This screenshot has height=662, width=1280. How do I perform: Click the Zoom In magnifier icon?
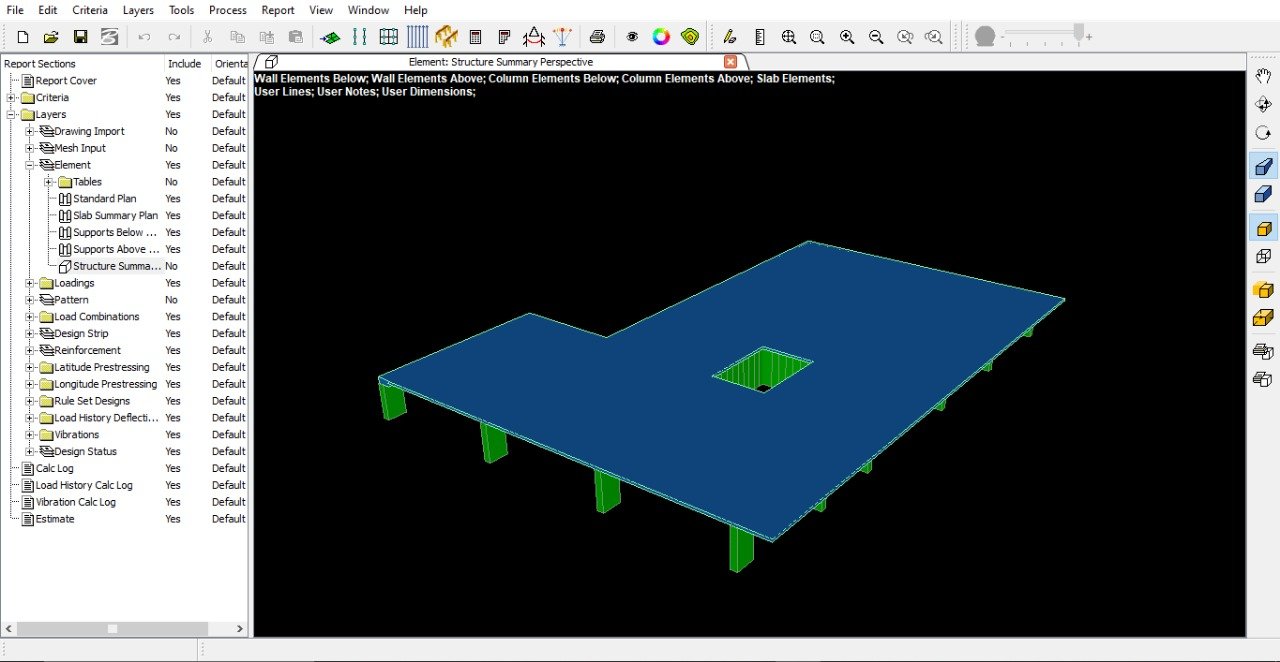point(847,37)
